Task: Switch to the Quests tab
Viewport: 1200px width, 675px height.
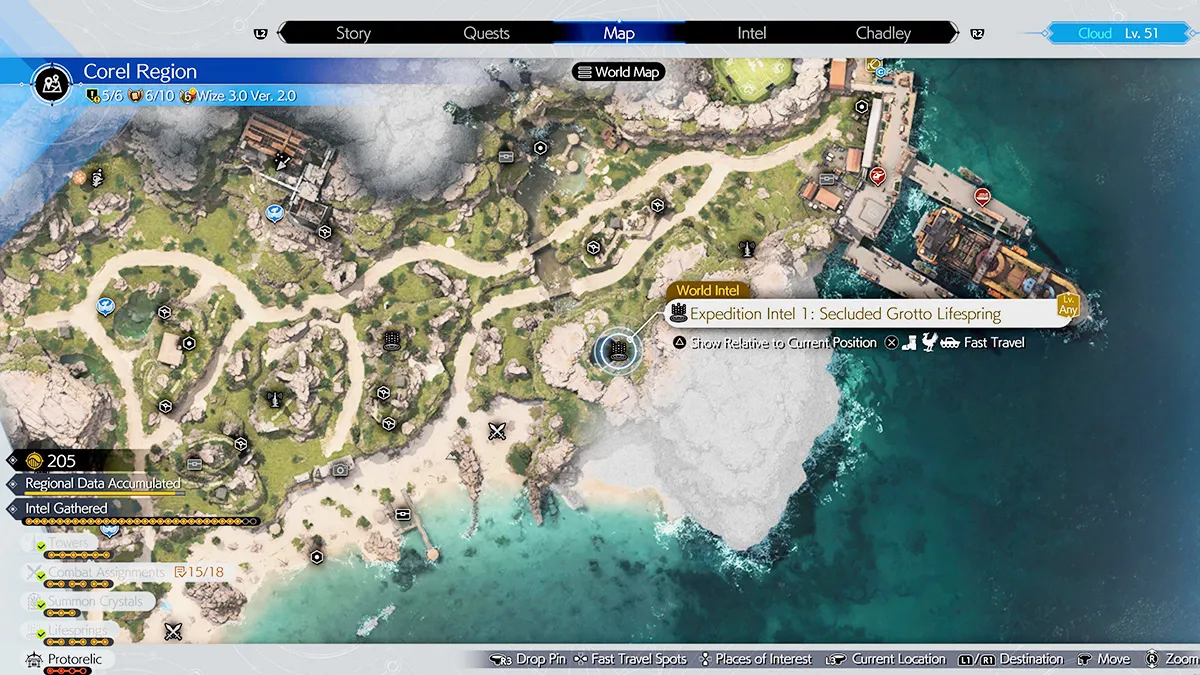Action: (x=486, y=33)
